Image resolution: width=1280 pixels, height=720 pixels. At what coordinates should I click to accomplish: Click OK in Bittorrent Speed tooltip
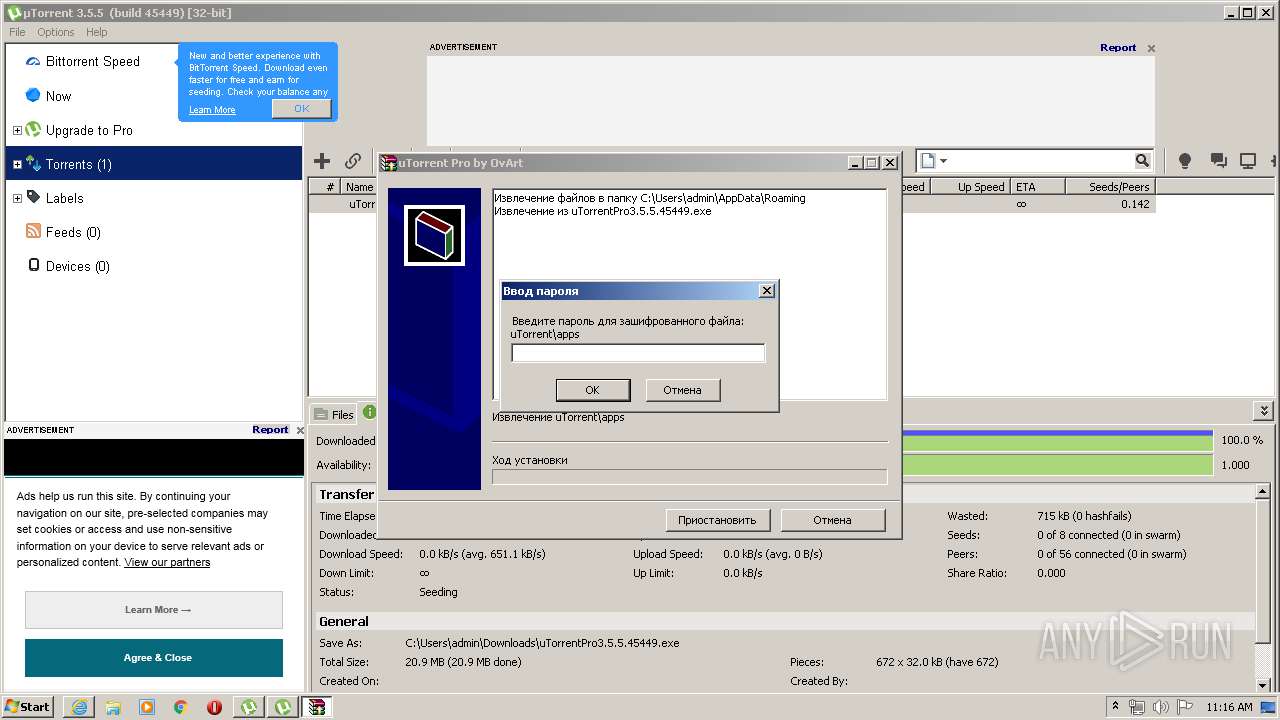(301, 108)
